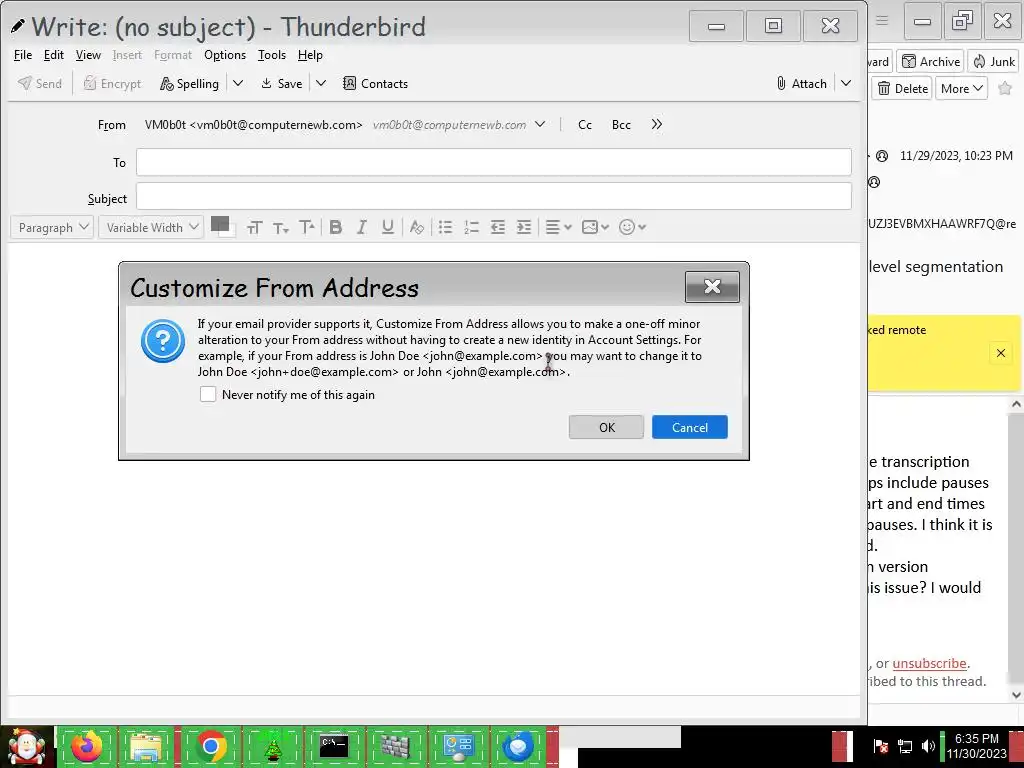Click the volume speaker tray icon
Viewport: 1024px width, 768px height.
click(x=927, y=746)
